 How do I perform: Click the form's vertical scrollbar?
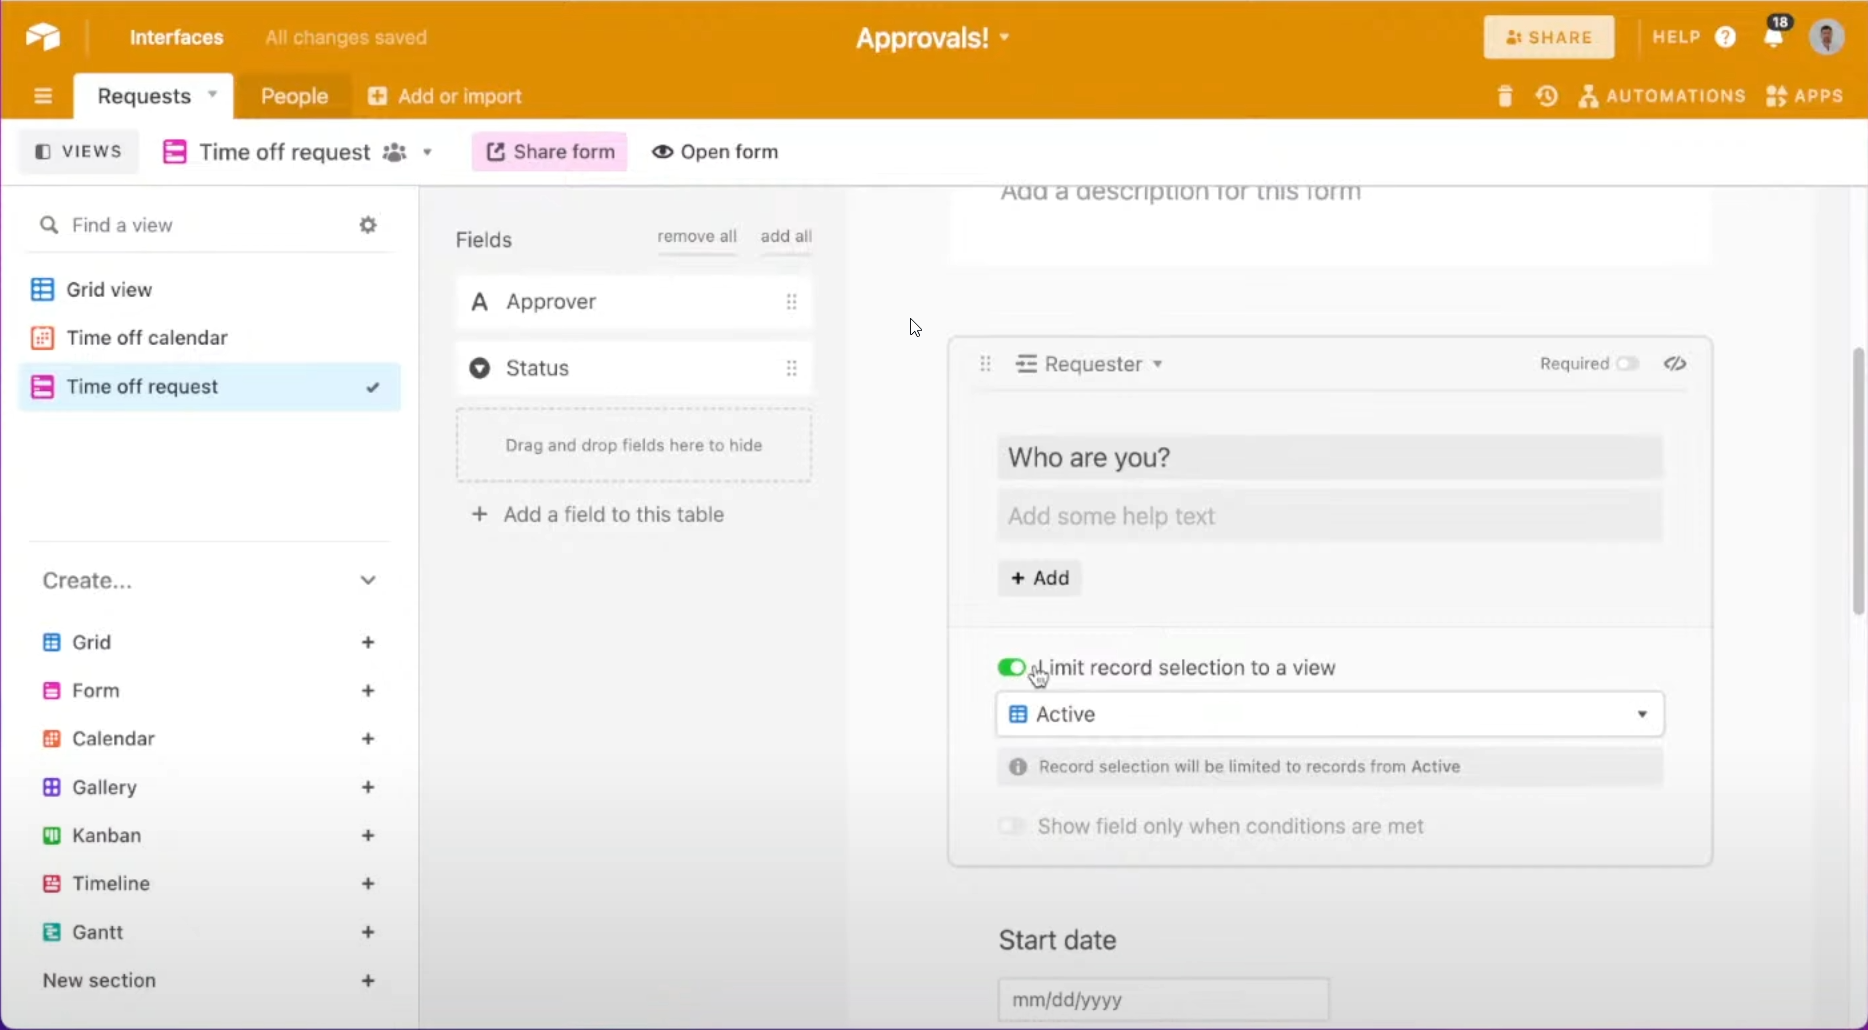coord(1859,480)
